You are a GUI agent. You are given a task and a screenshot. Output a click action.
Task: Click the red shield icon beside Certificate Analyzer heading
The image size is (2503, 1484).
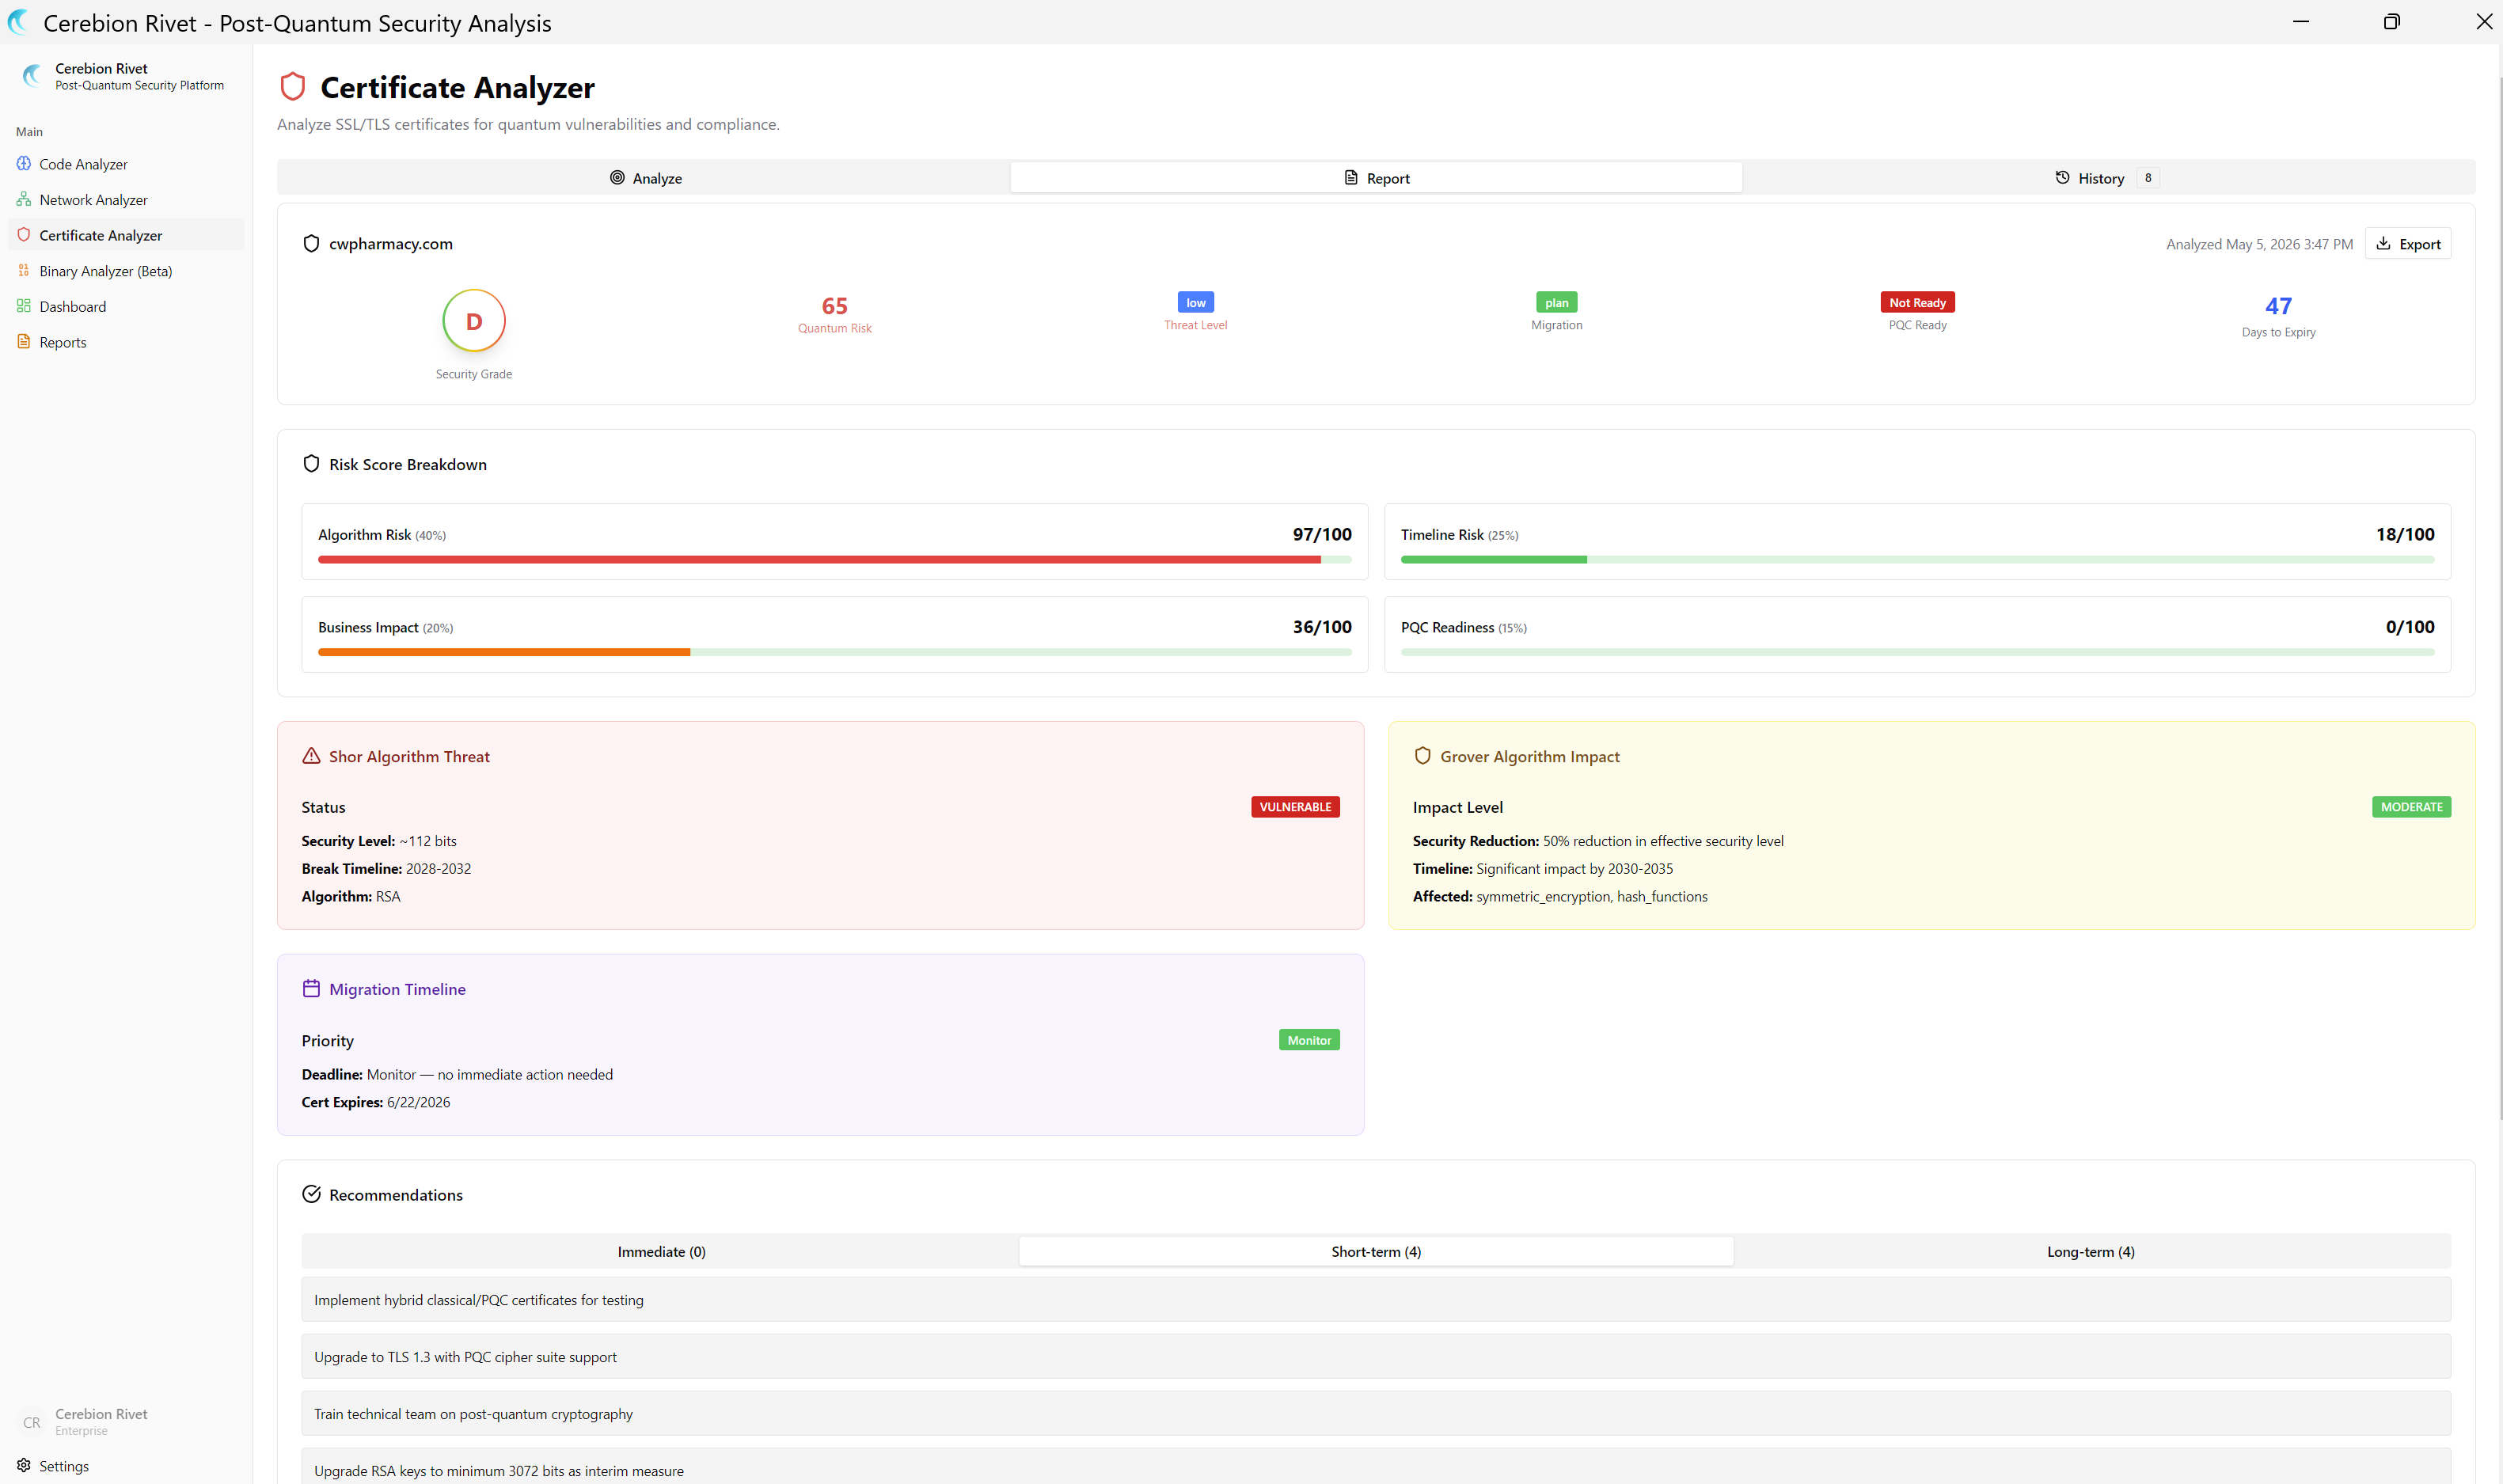(293, 86)
